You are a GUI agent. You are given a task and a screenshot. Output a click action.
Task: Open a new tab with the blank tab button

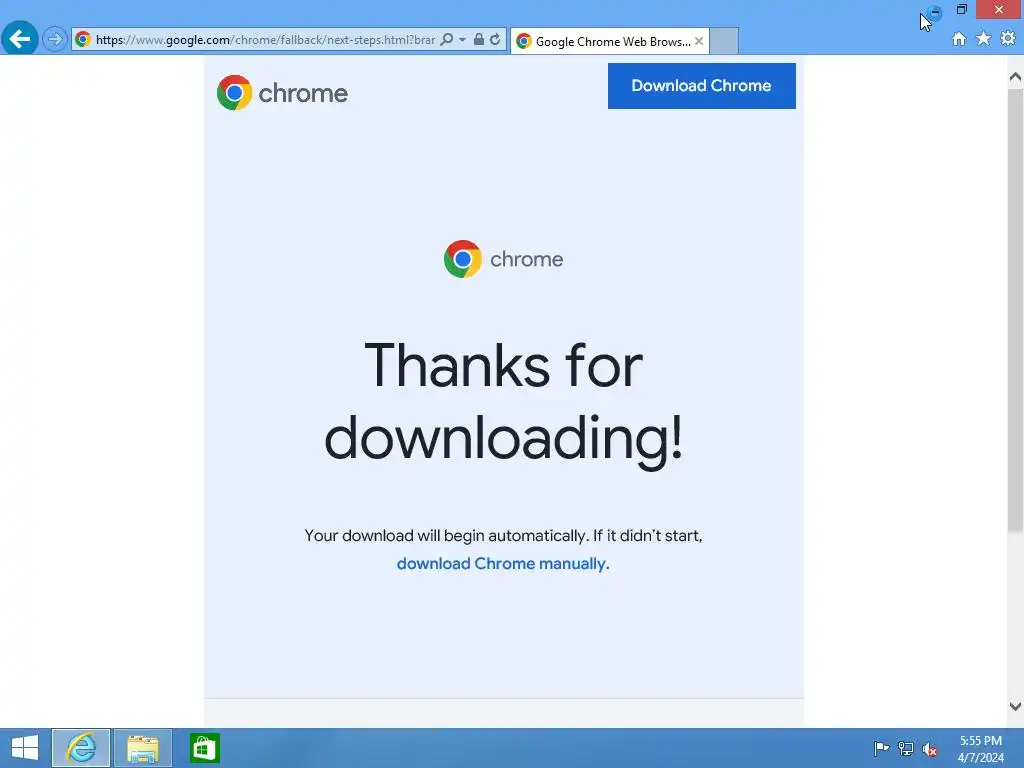(724, 41)
